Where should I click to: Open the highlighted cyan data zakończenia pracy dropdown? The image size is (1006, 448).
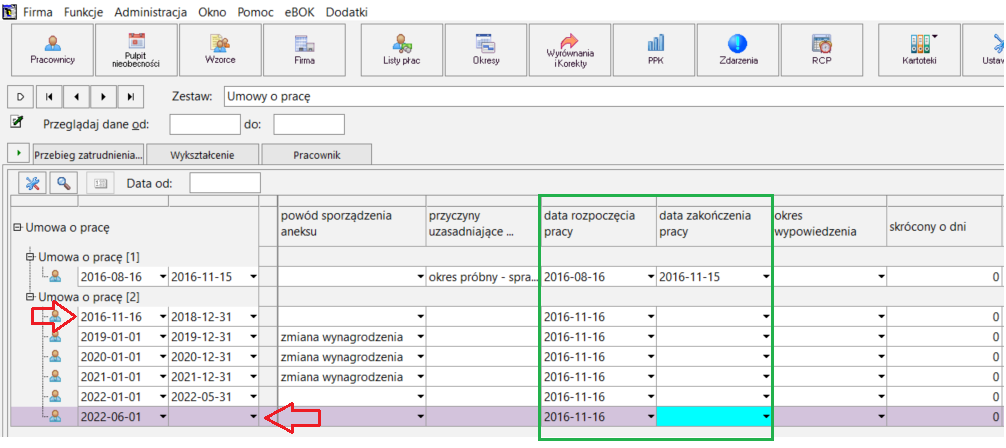point(765,417)
